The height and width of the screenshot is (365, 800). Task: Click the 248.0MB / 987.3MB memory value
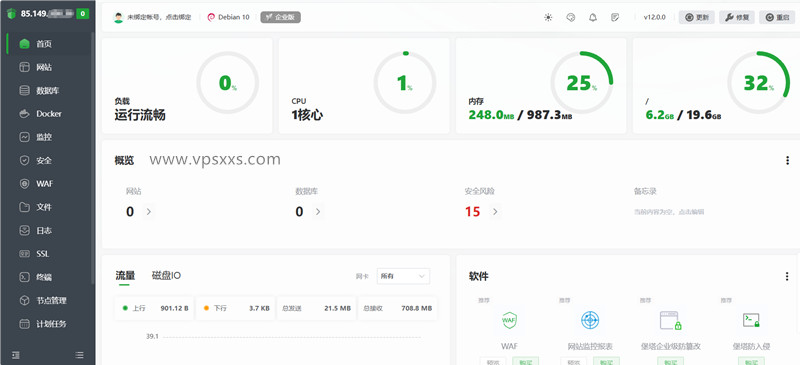click(x=520, y=115)
